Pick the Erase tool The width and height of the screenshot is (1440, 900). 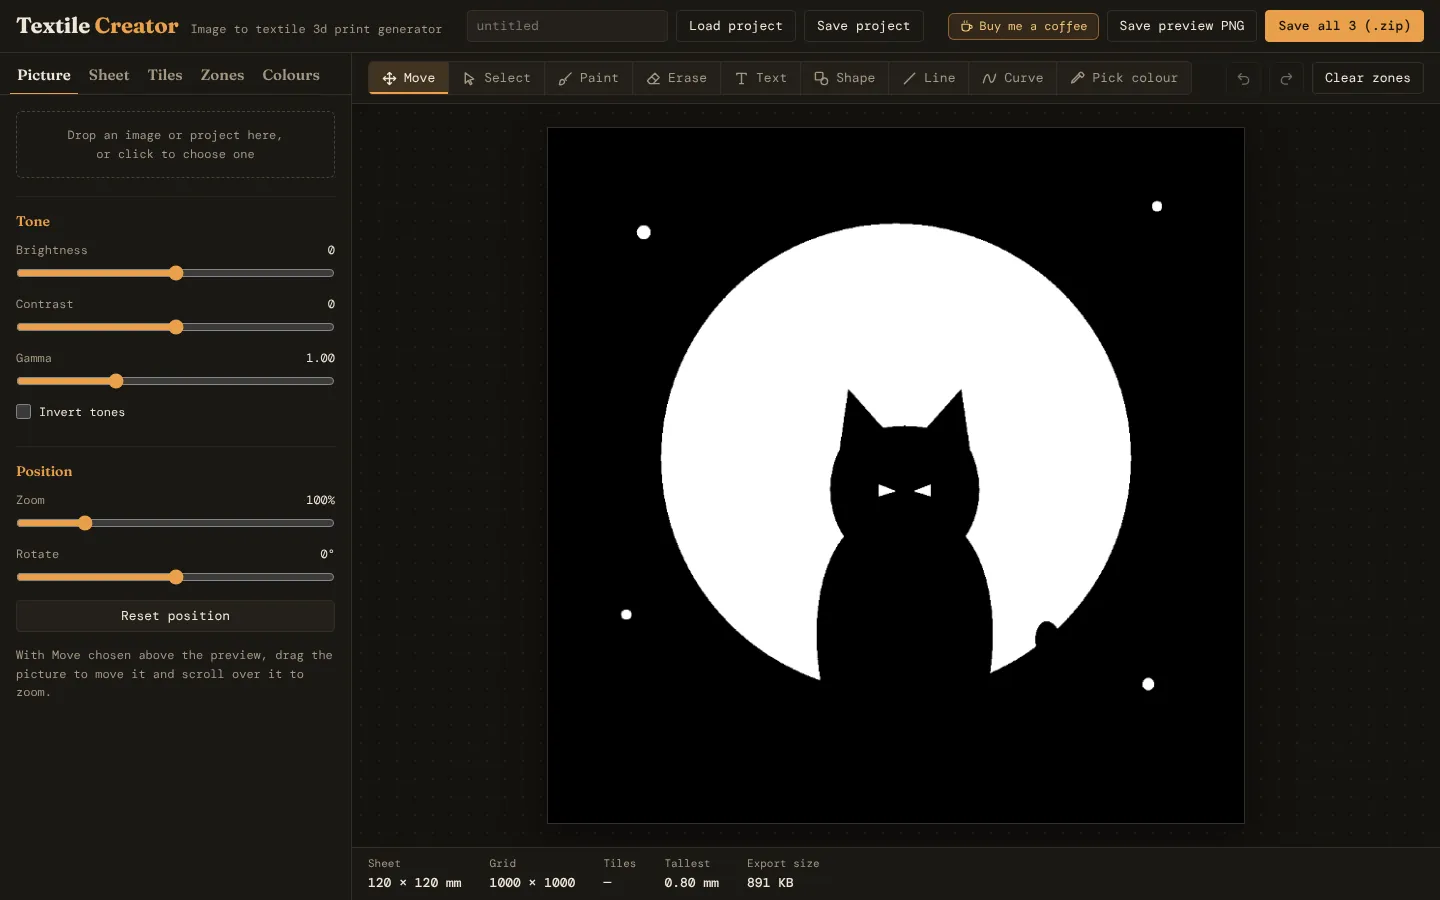tap(677, 78)
